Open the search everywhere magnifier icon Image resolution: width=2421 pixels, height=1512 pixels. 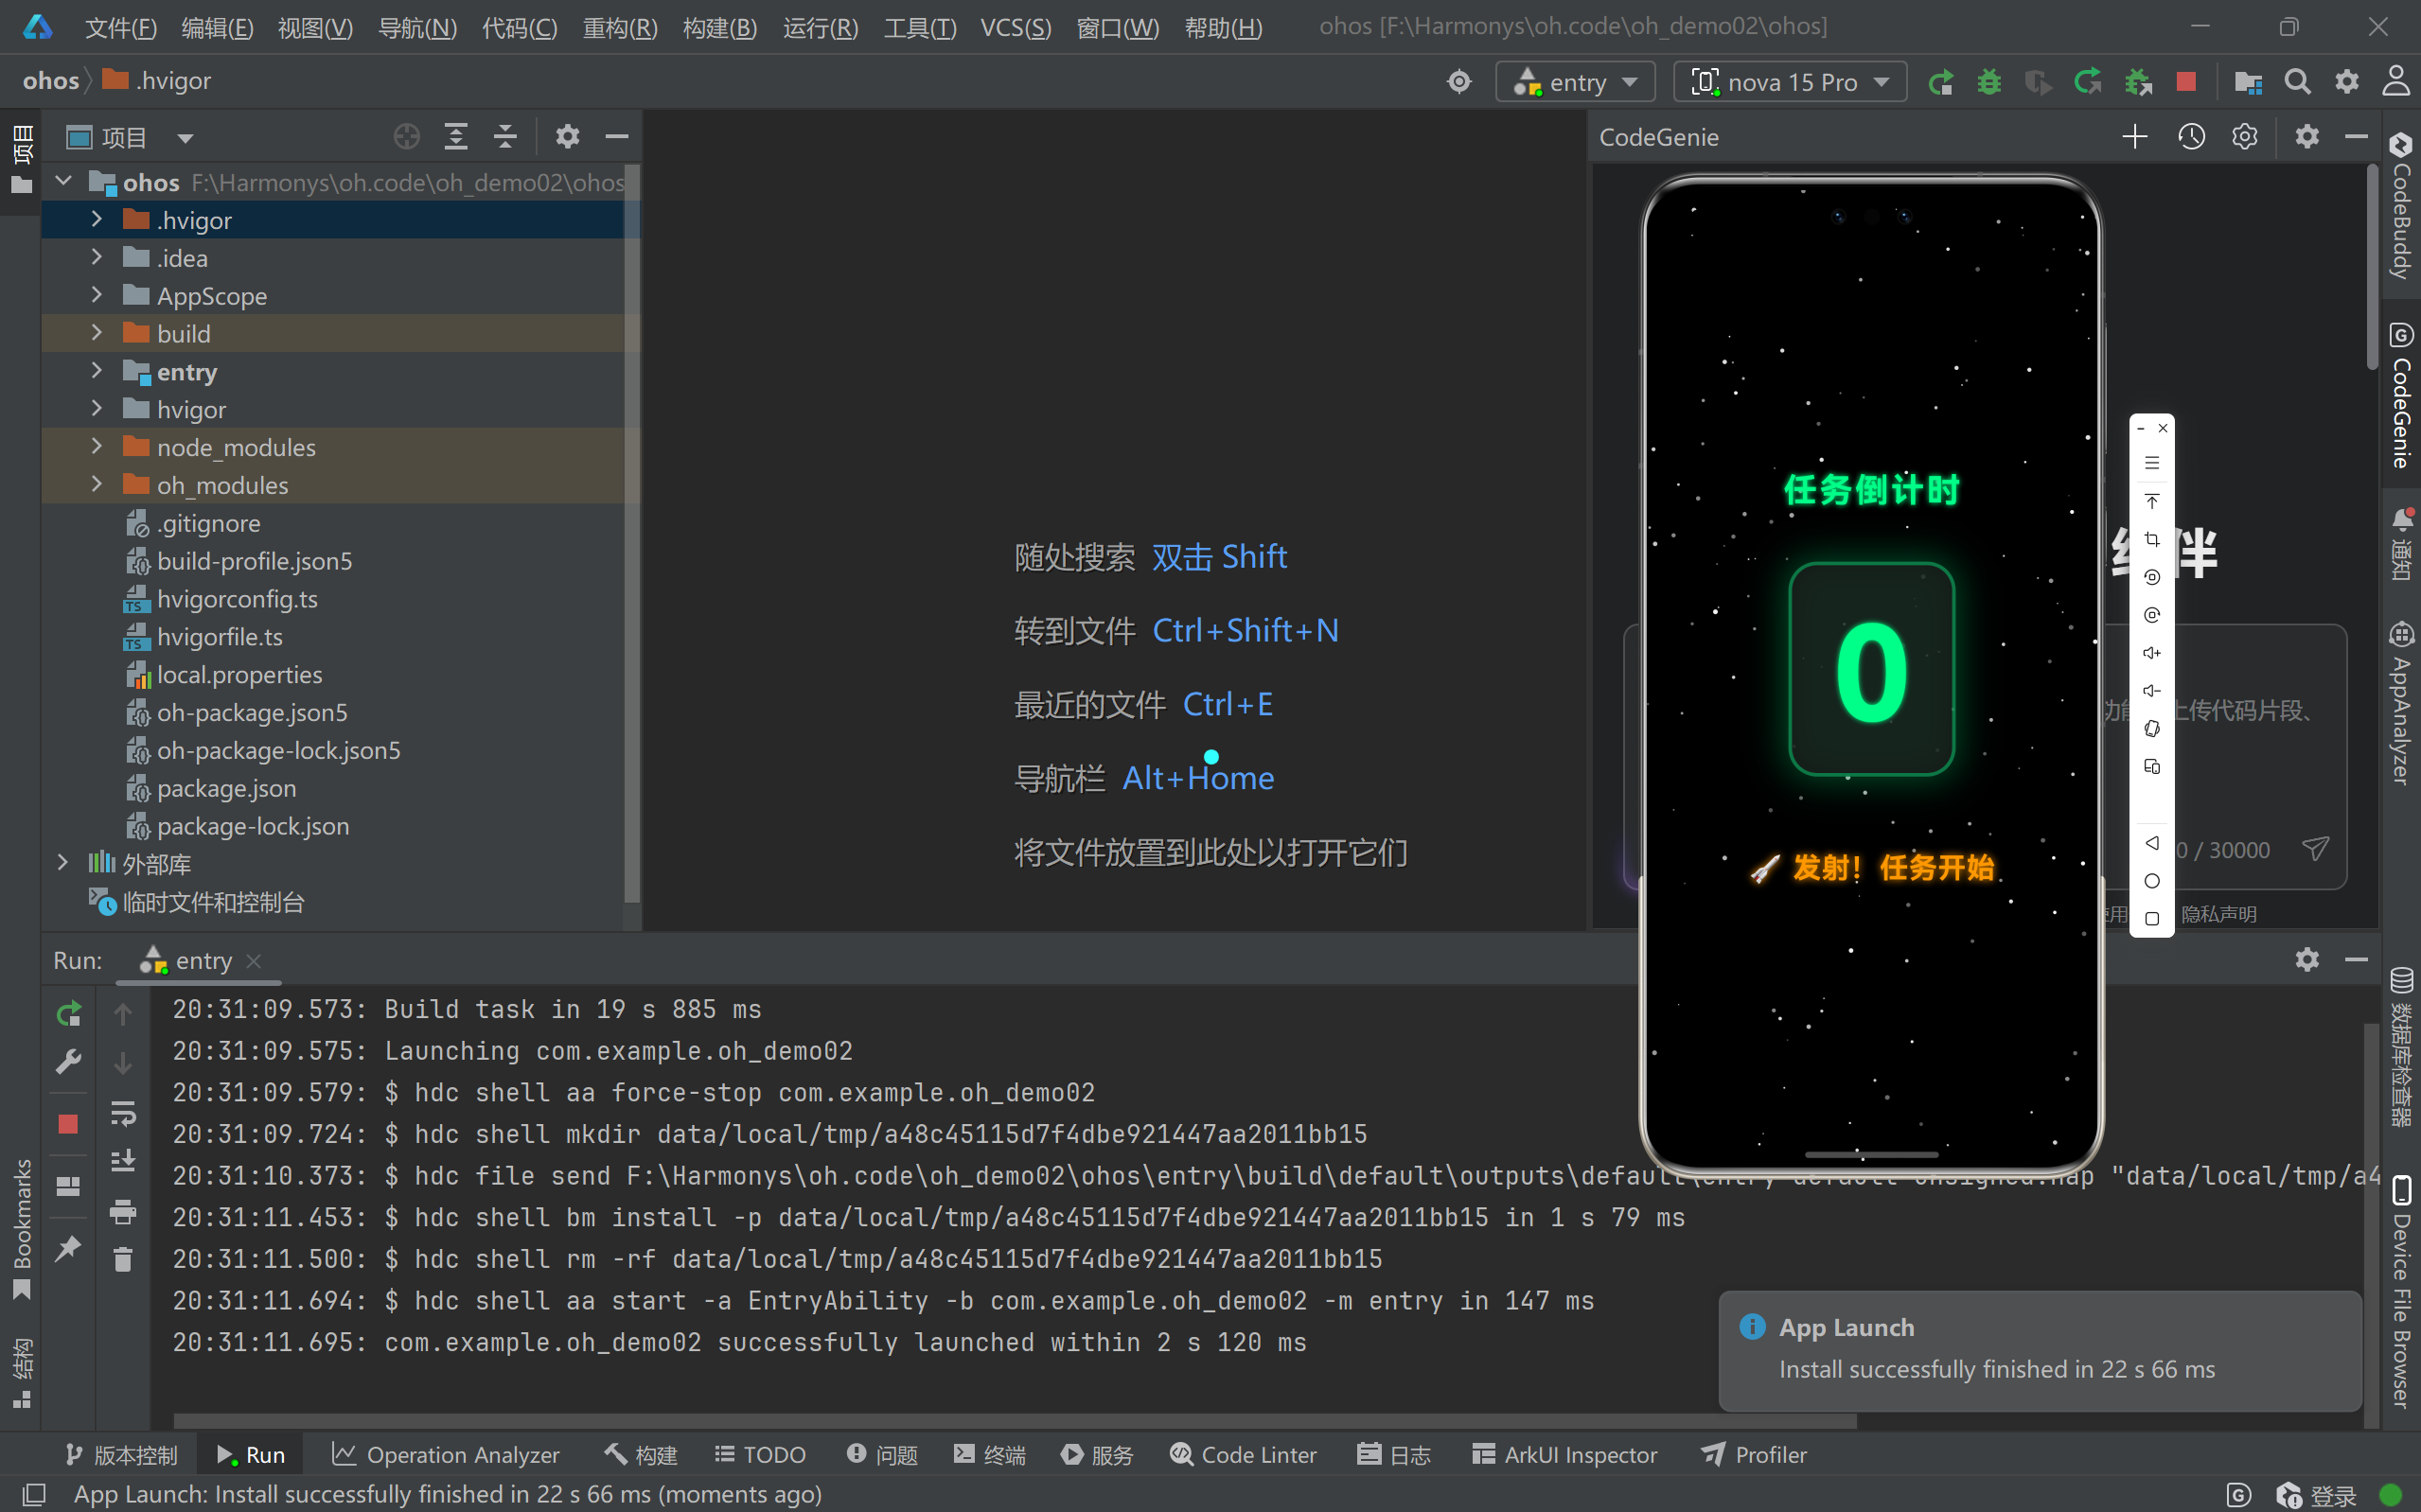(x=2297, y=82)
